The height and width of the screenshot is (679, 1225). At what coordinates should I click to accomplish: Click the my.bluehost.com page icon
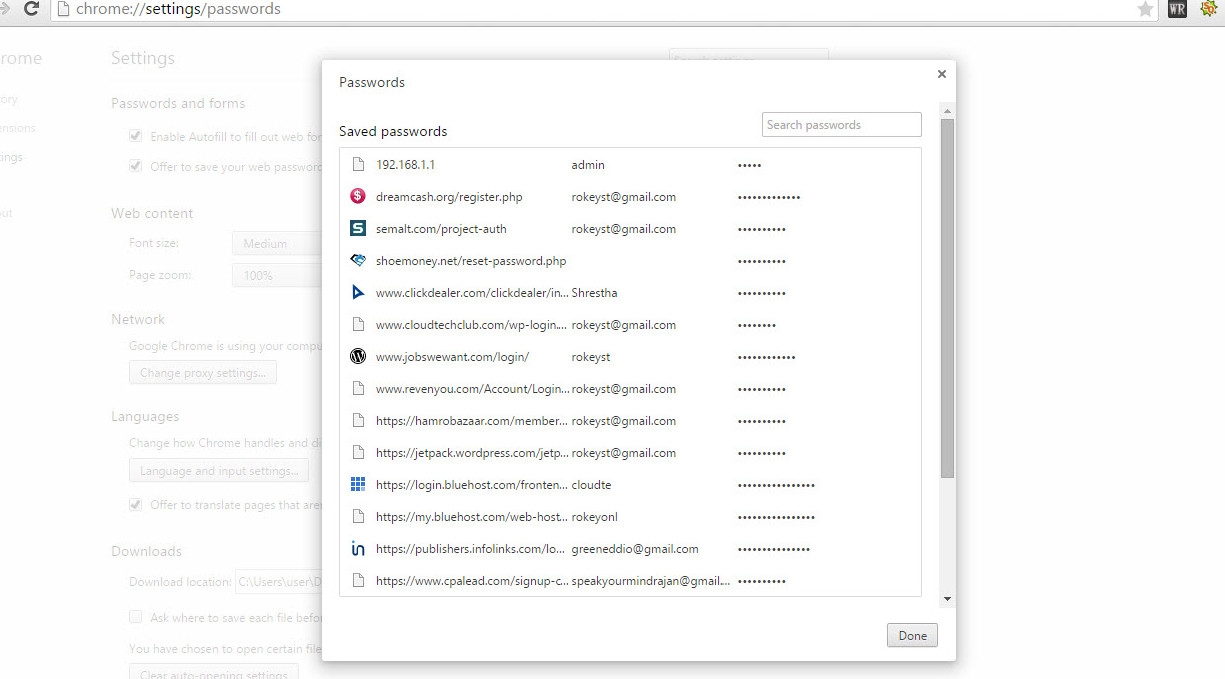[358, 517]
